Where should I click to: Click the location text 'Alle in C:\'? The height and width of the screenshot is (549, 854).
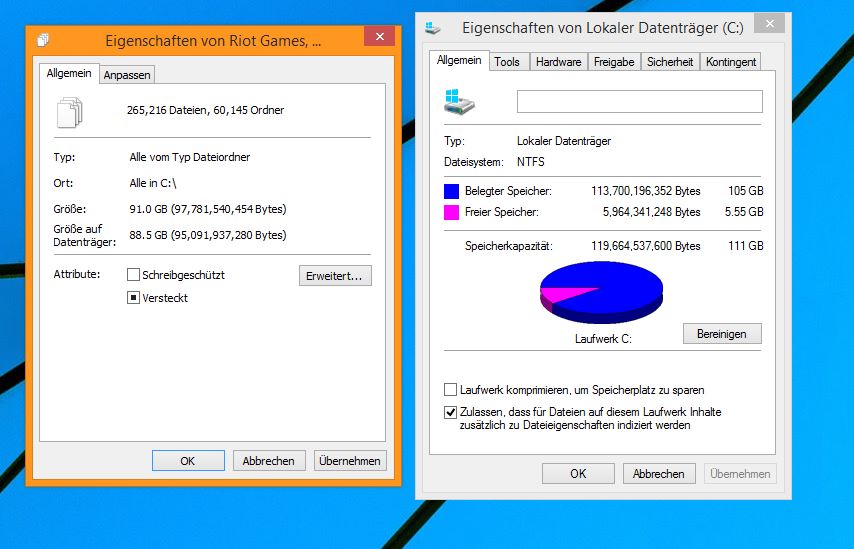click(x=153, y=184)
